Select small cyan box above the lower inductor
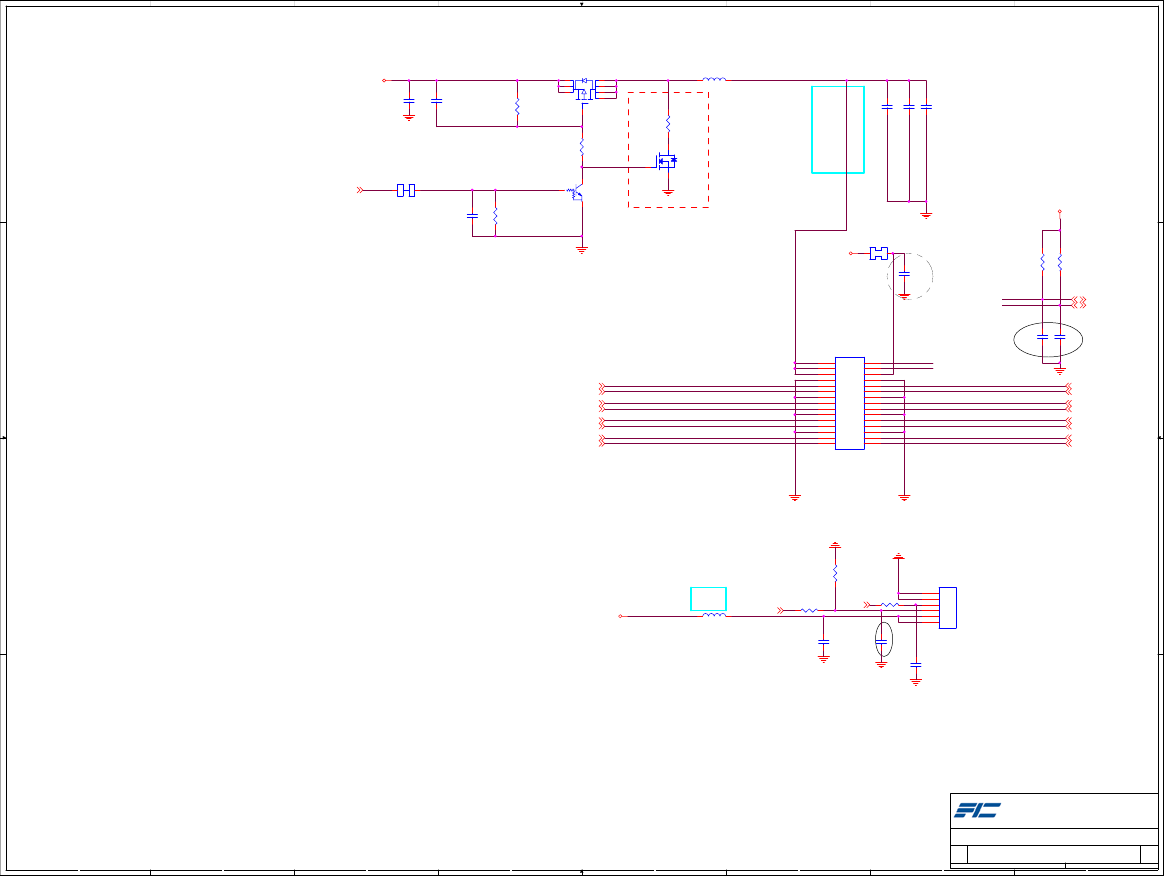Image resolution: width=1164 pixels, height=876 pixels. (708, 599)
